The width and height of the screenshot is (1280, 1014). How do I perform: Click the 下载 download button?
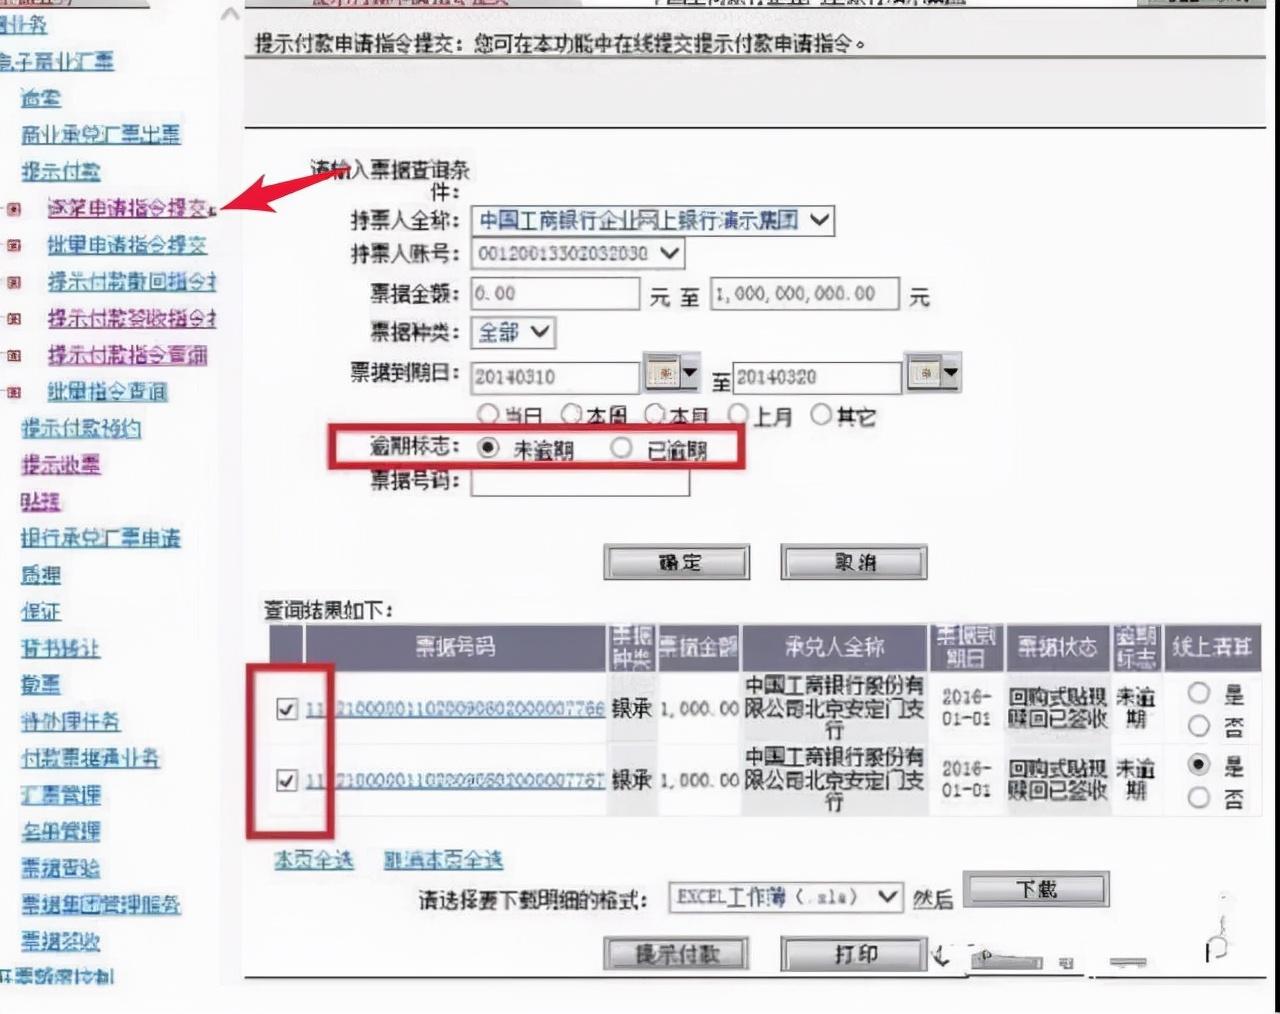coord(1034,888)
